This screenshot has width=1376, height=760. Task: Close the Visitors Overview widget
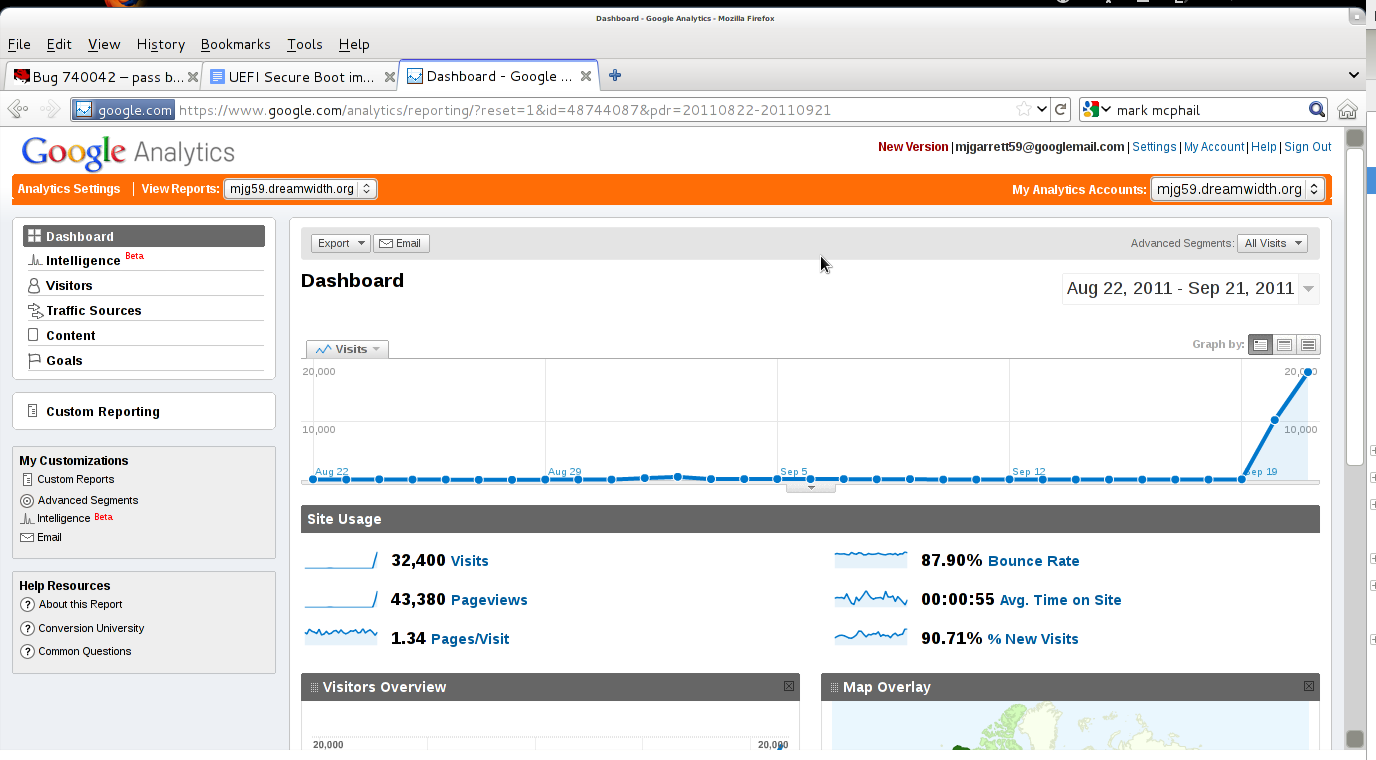789,686
